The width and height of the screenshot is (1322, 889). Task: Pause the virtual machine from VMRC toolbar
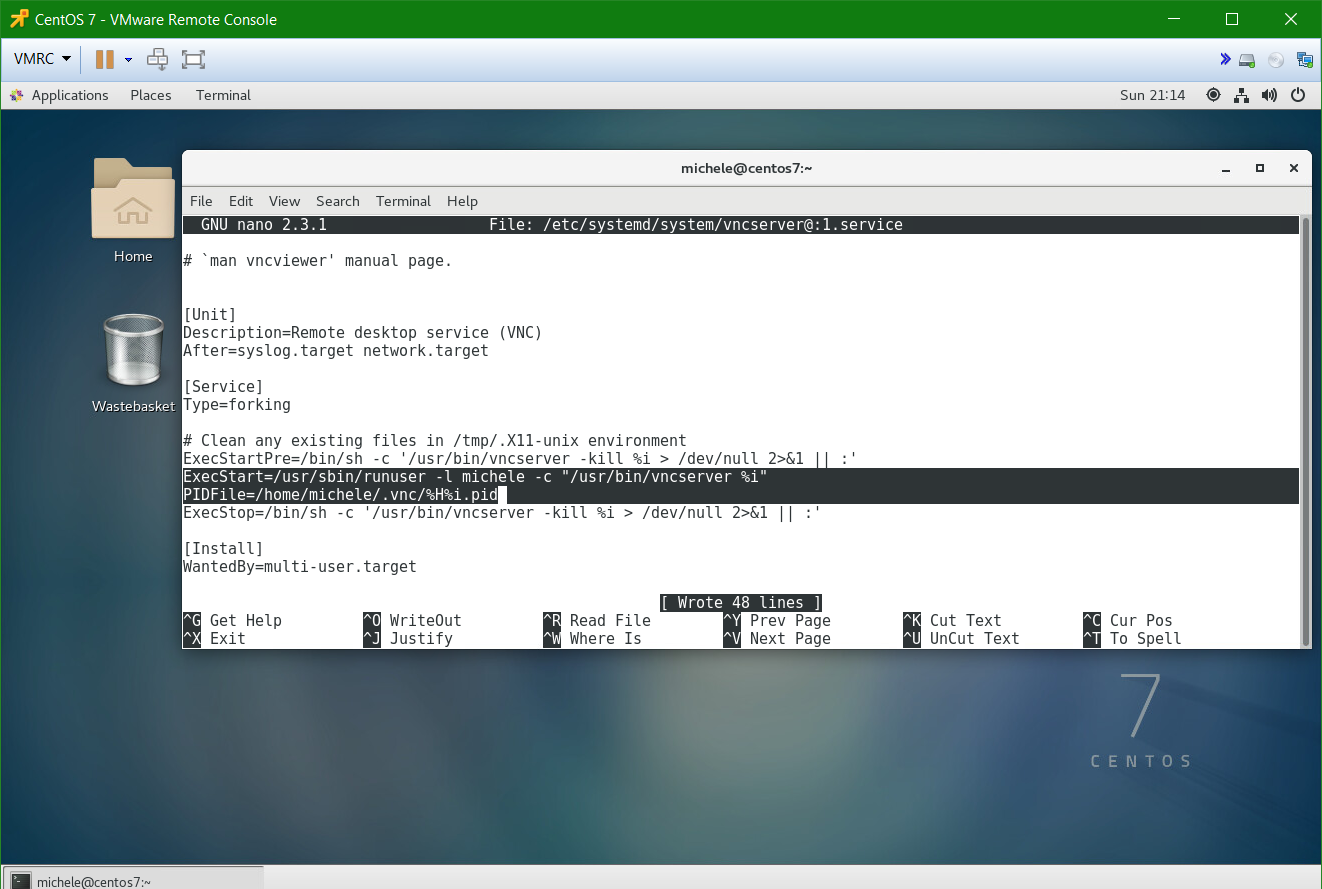click(x=105, y=60)
